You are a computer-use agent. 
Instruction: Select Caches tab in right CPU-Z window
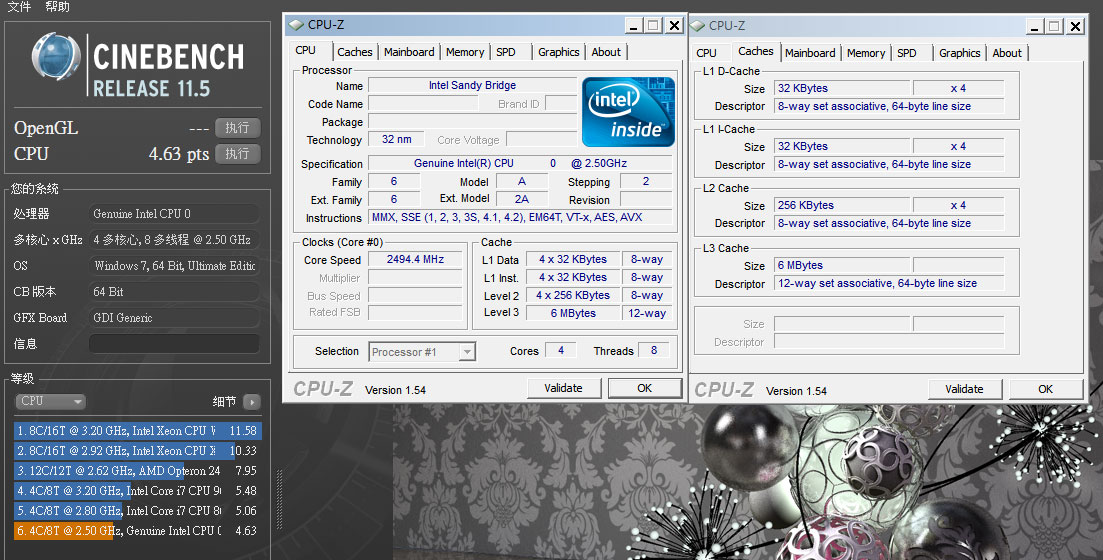(756, 51)
